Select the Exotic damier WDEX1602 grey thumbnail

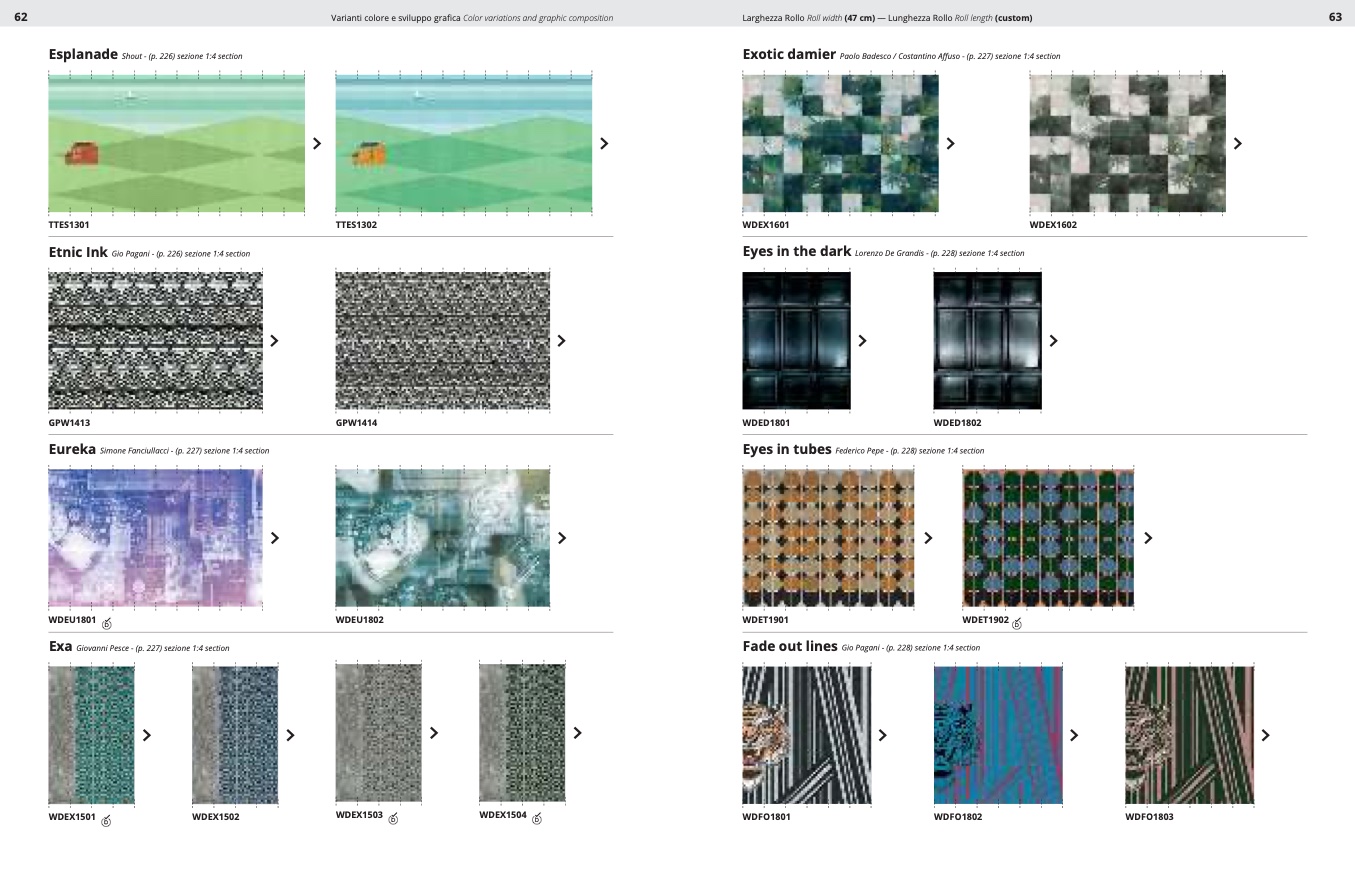click(x=1127, y=143)
